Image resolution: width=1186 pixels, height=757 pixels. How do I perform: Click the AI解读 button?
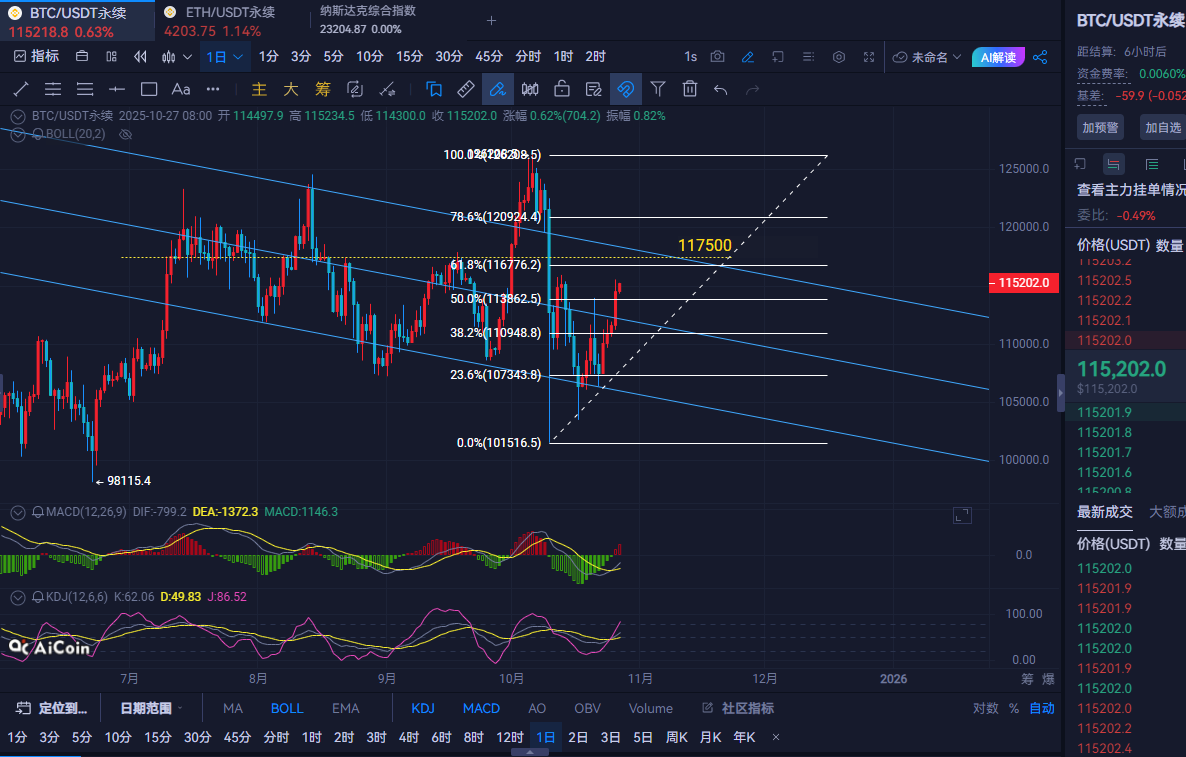[998, 57]
